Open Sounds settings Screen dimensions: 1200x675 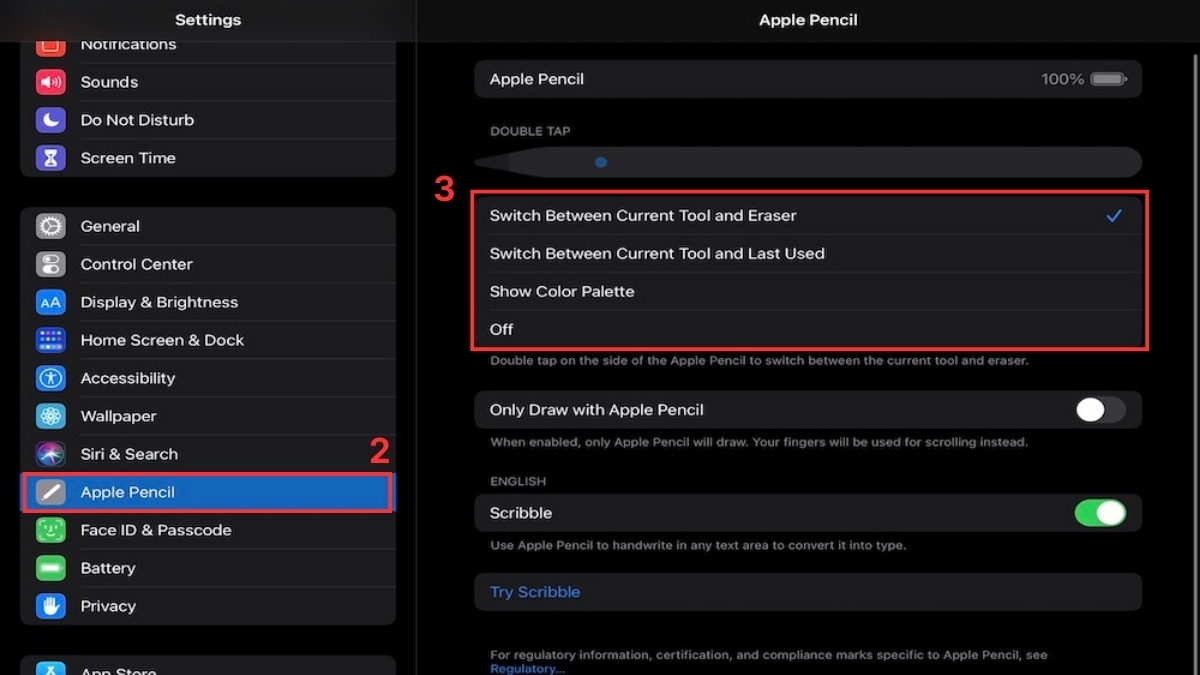click(208, 82)
